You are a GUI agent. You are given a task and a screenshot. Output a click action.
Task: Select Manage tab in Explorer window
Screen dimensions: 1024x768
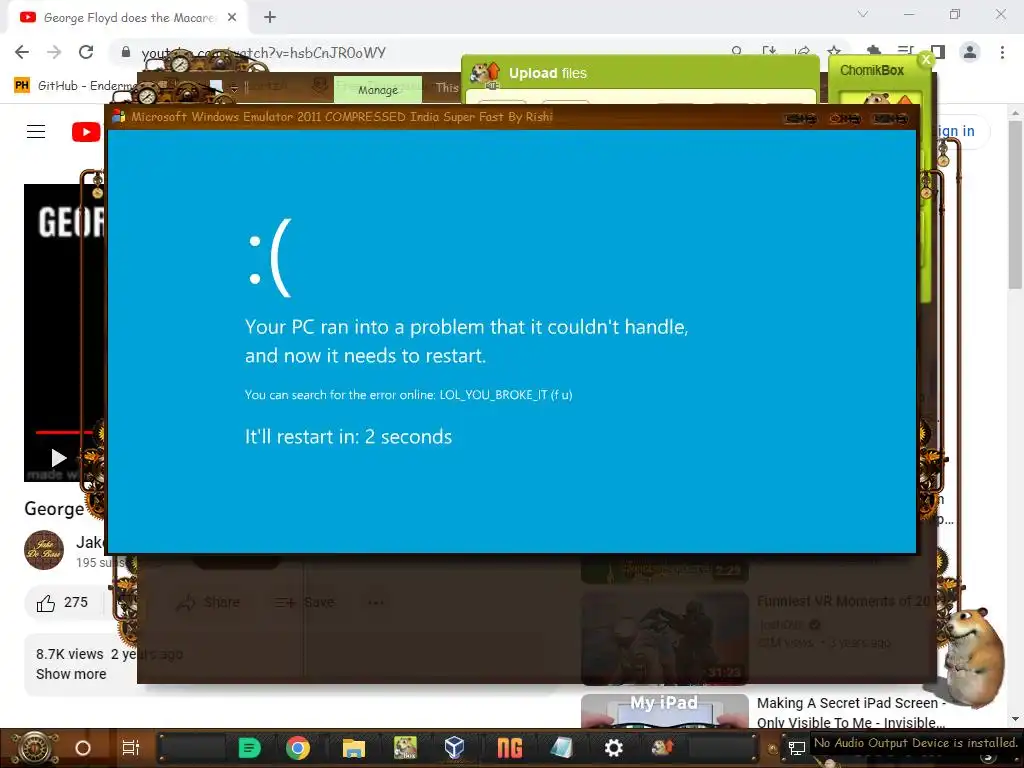point(377,89)
